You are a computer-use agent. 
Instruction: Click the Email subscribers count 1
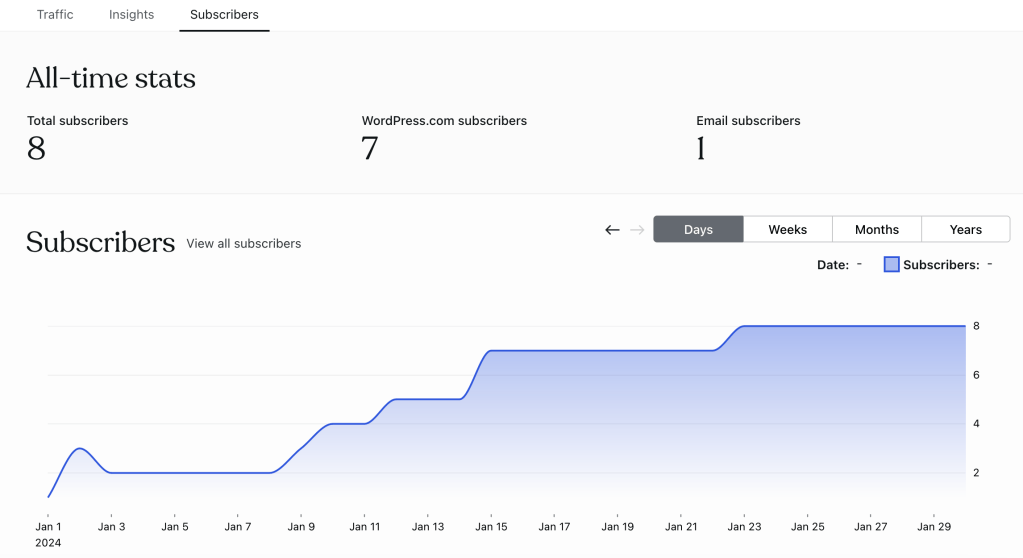(701, 149)
